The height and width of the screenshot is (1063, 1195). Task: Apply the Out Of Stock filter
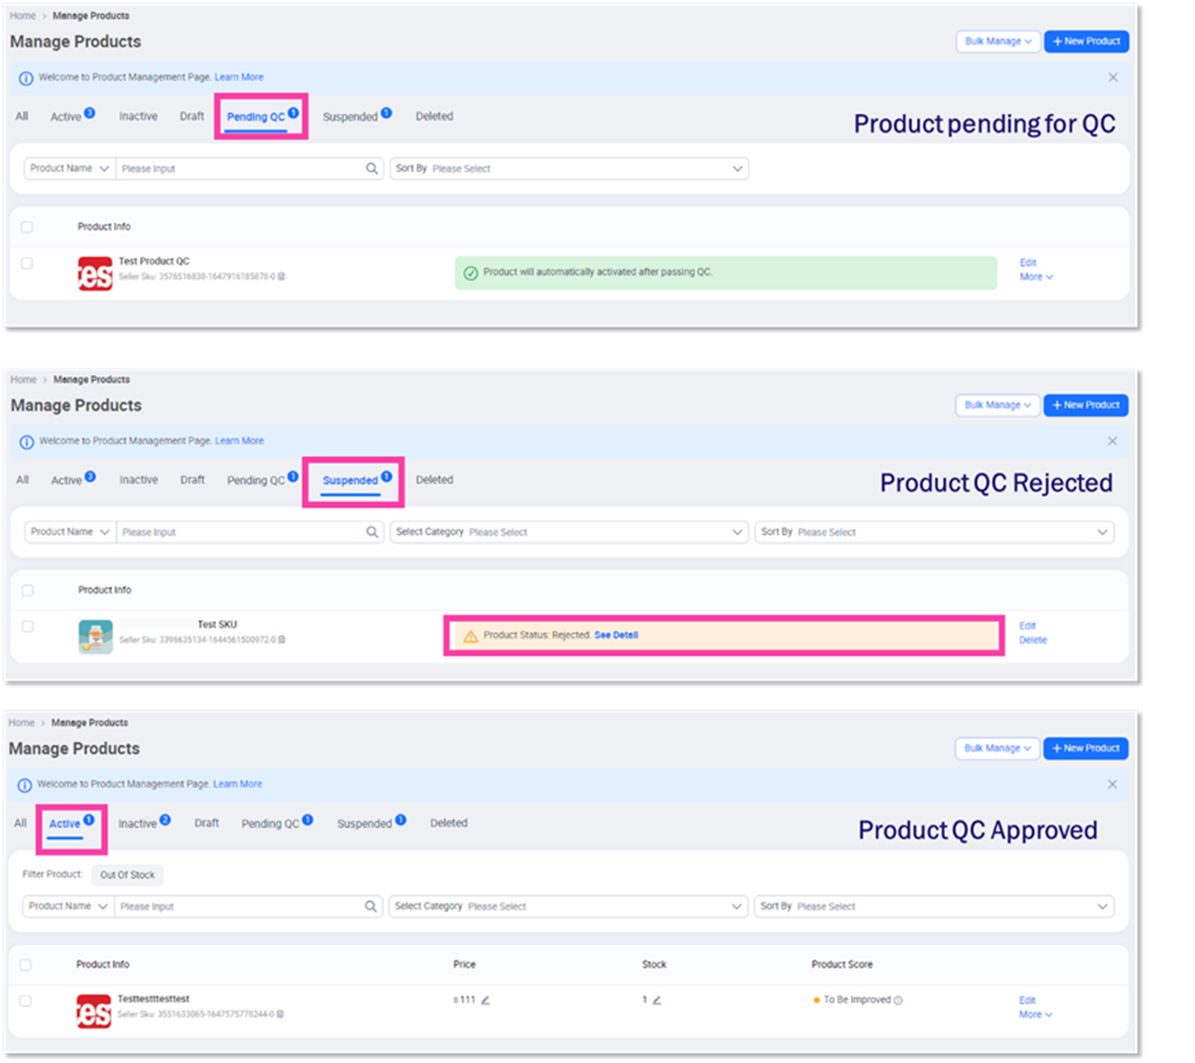(127, 875)
